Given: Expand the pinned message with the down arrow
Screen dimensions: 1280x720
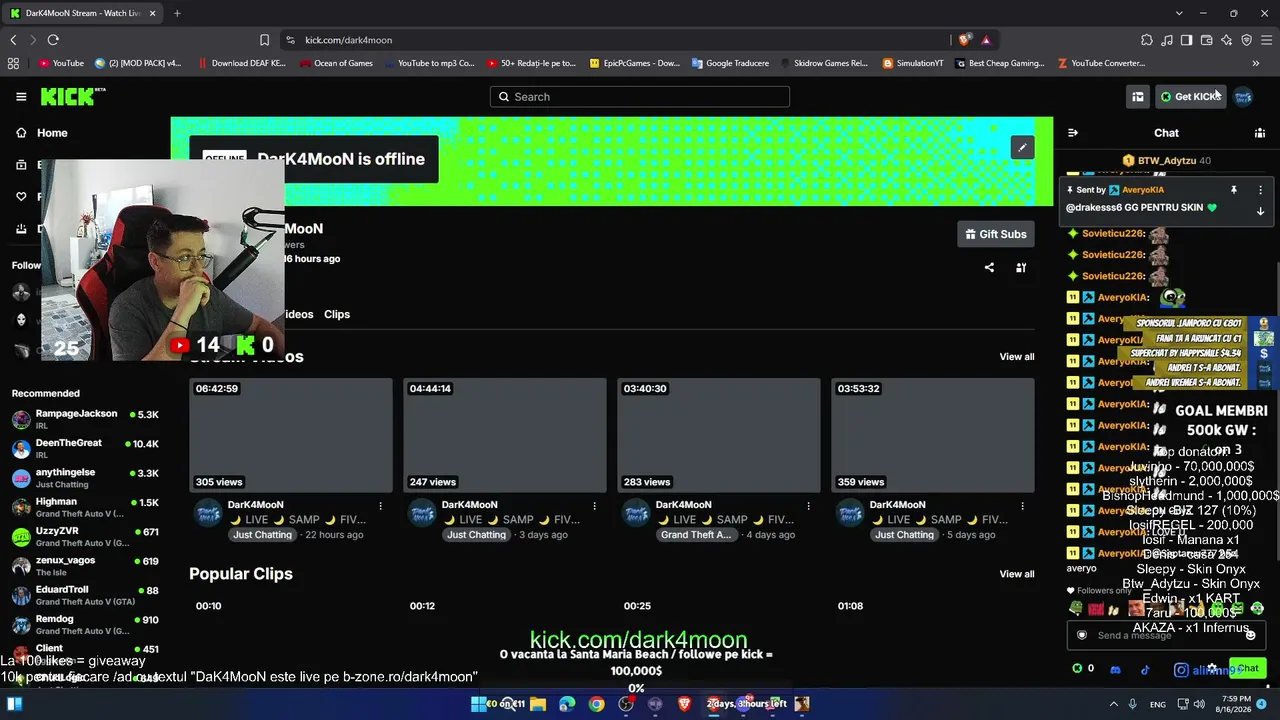Looking at the screenshot, I should (x=1260, y=211).
